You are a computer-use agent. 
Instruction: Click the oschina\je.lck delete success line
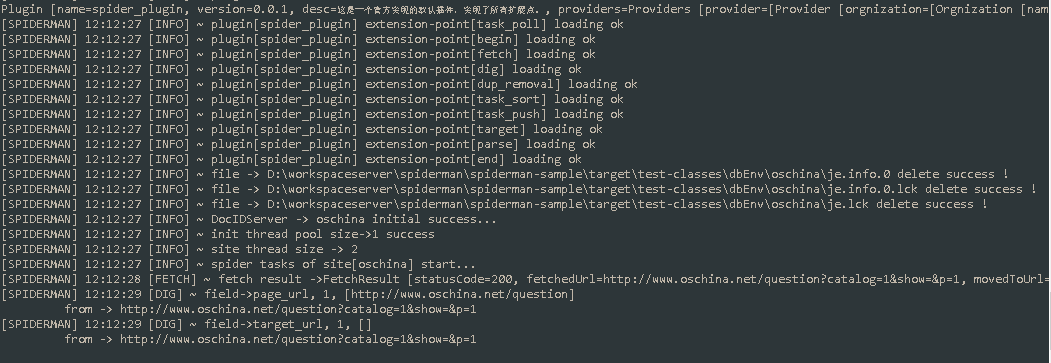[x=495, y=204]
